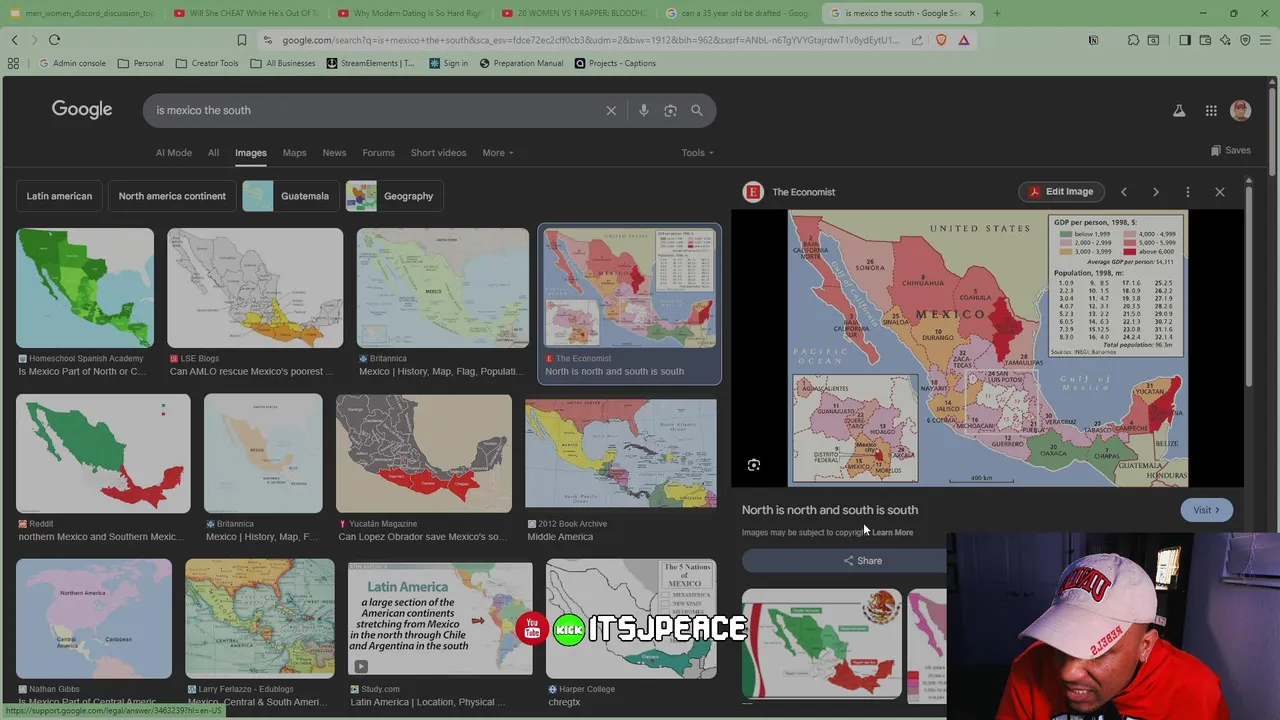
Task: Click the Edit Image button
Action: (1061, 192)
